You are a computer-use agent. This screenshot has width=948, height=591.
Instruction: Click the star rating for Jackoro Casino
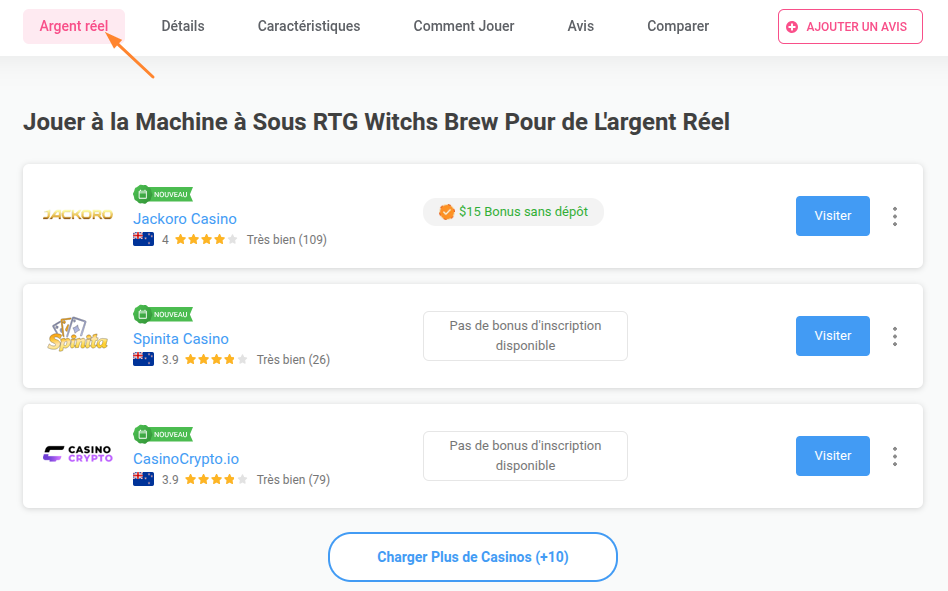coord(206,239)
